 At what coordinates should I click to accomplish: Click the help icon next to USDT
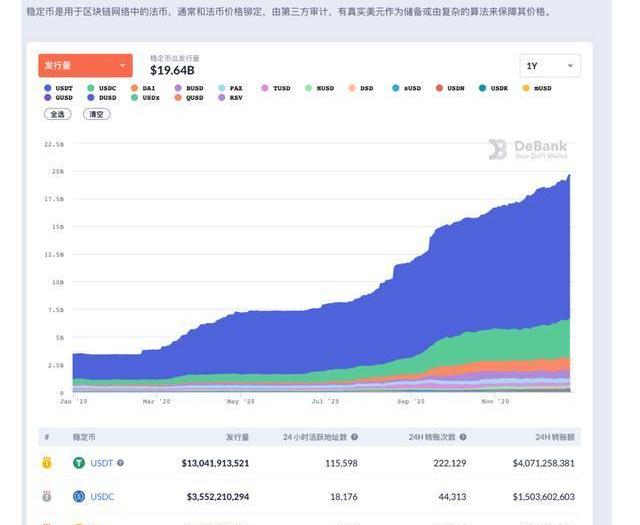[x=121, y=463]
